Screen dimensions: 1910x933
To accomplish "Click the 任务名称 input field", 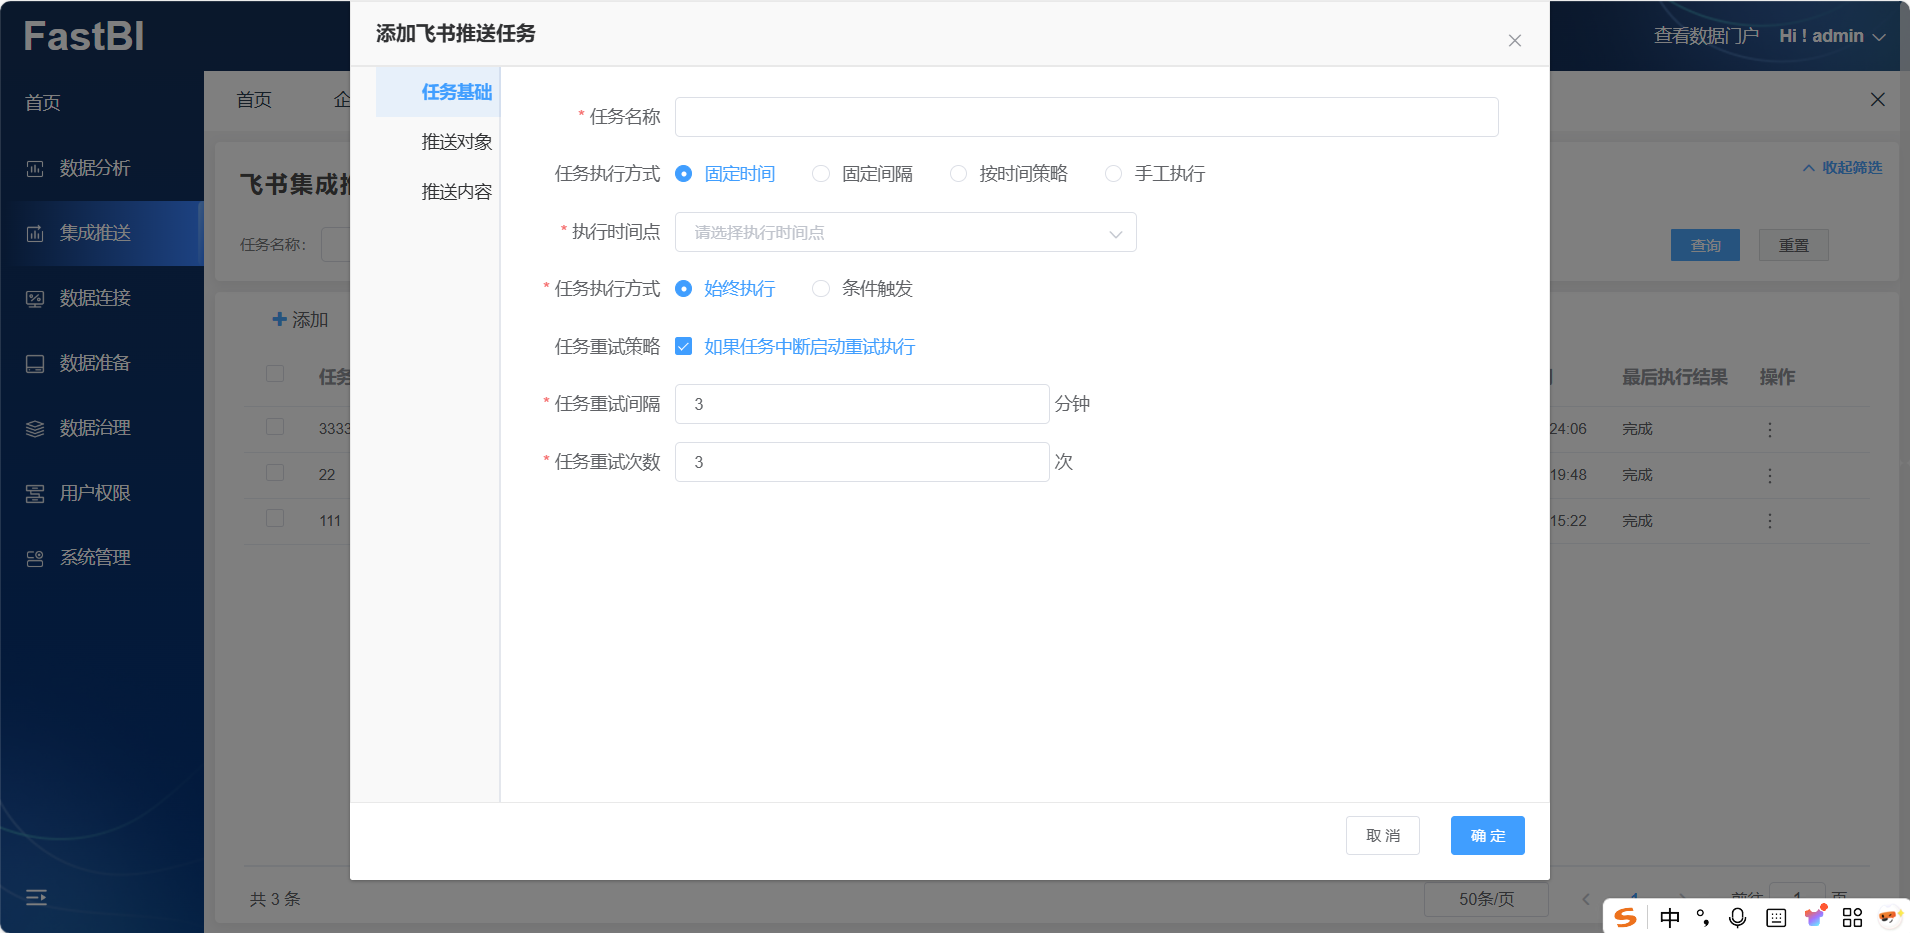I will click(1086, 117).
